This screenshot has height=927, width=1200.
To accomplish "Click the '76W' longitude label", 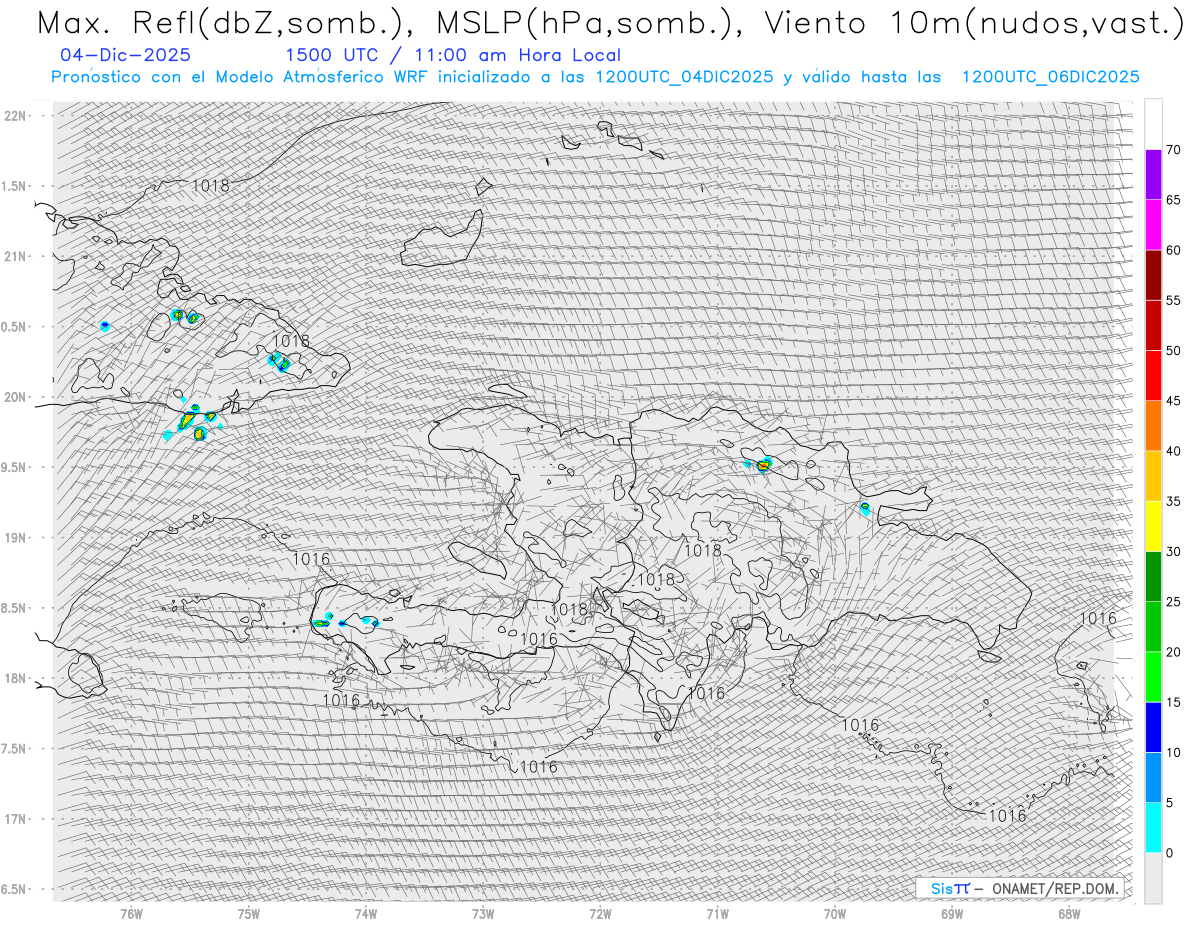I will [x=131, y=913].
